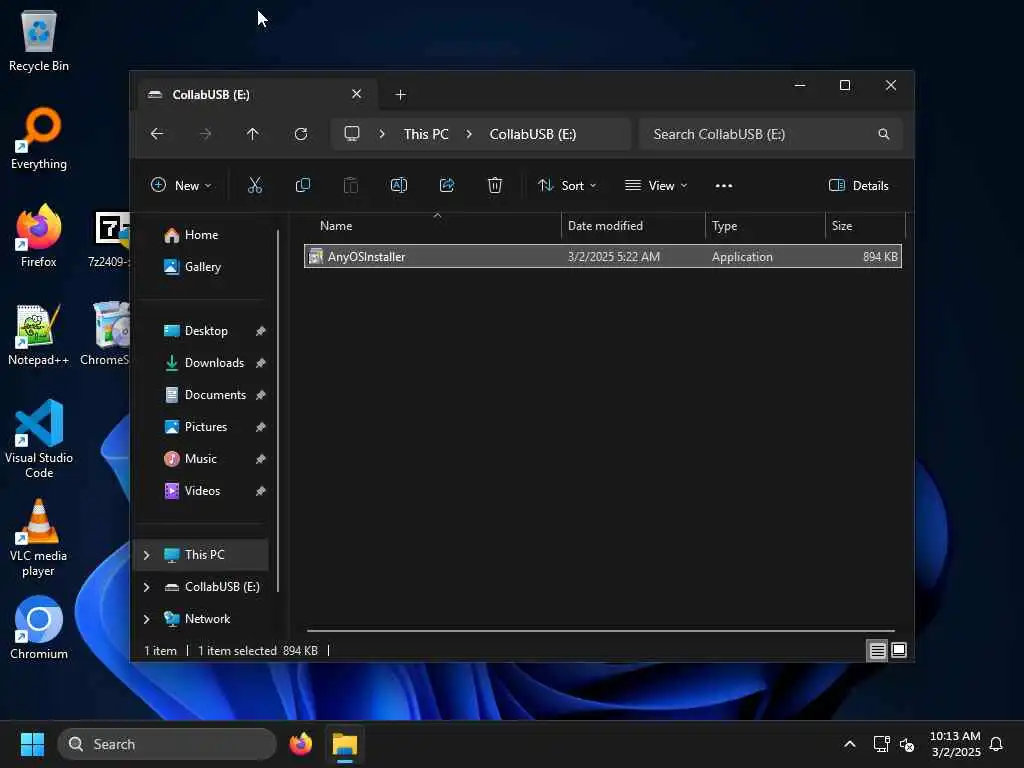Open Gallery in navigation pane
The height and width of the screenshot is (768, 1024).
coord(202,266)
